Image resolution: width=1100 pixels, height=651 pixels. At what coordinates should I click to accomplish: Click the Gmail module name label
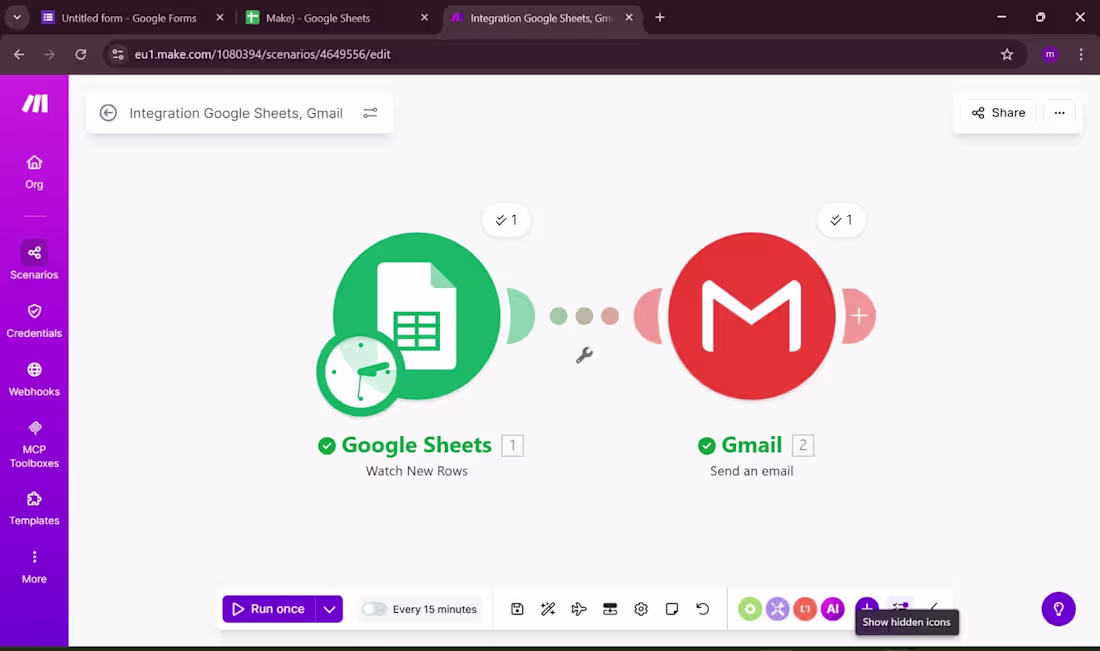click(x=751, y=445)
